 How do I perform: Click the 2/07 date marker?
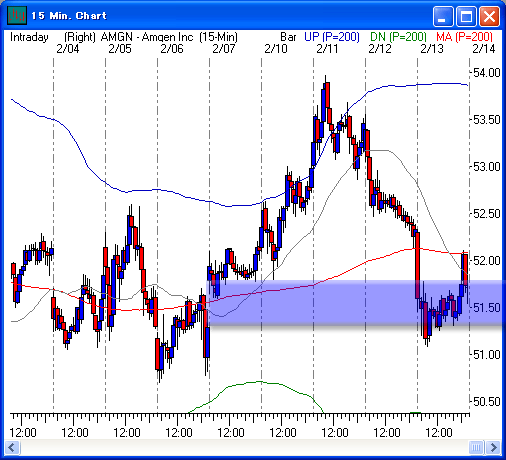[224, 49]
